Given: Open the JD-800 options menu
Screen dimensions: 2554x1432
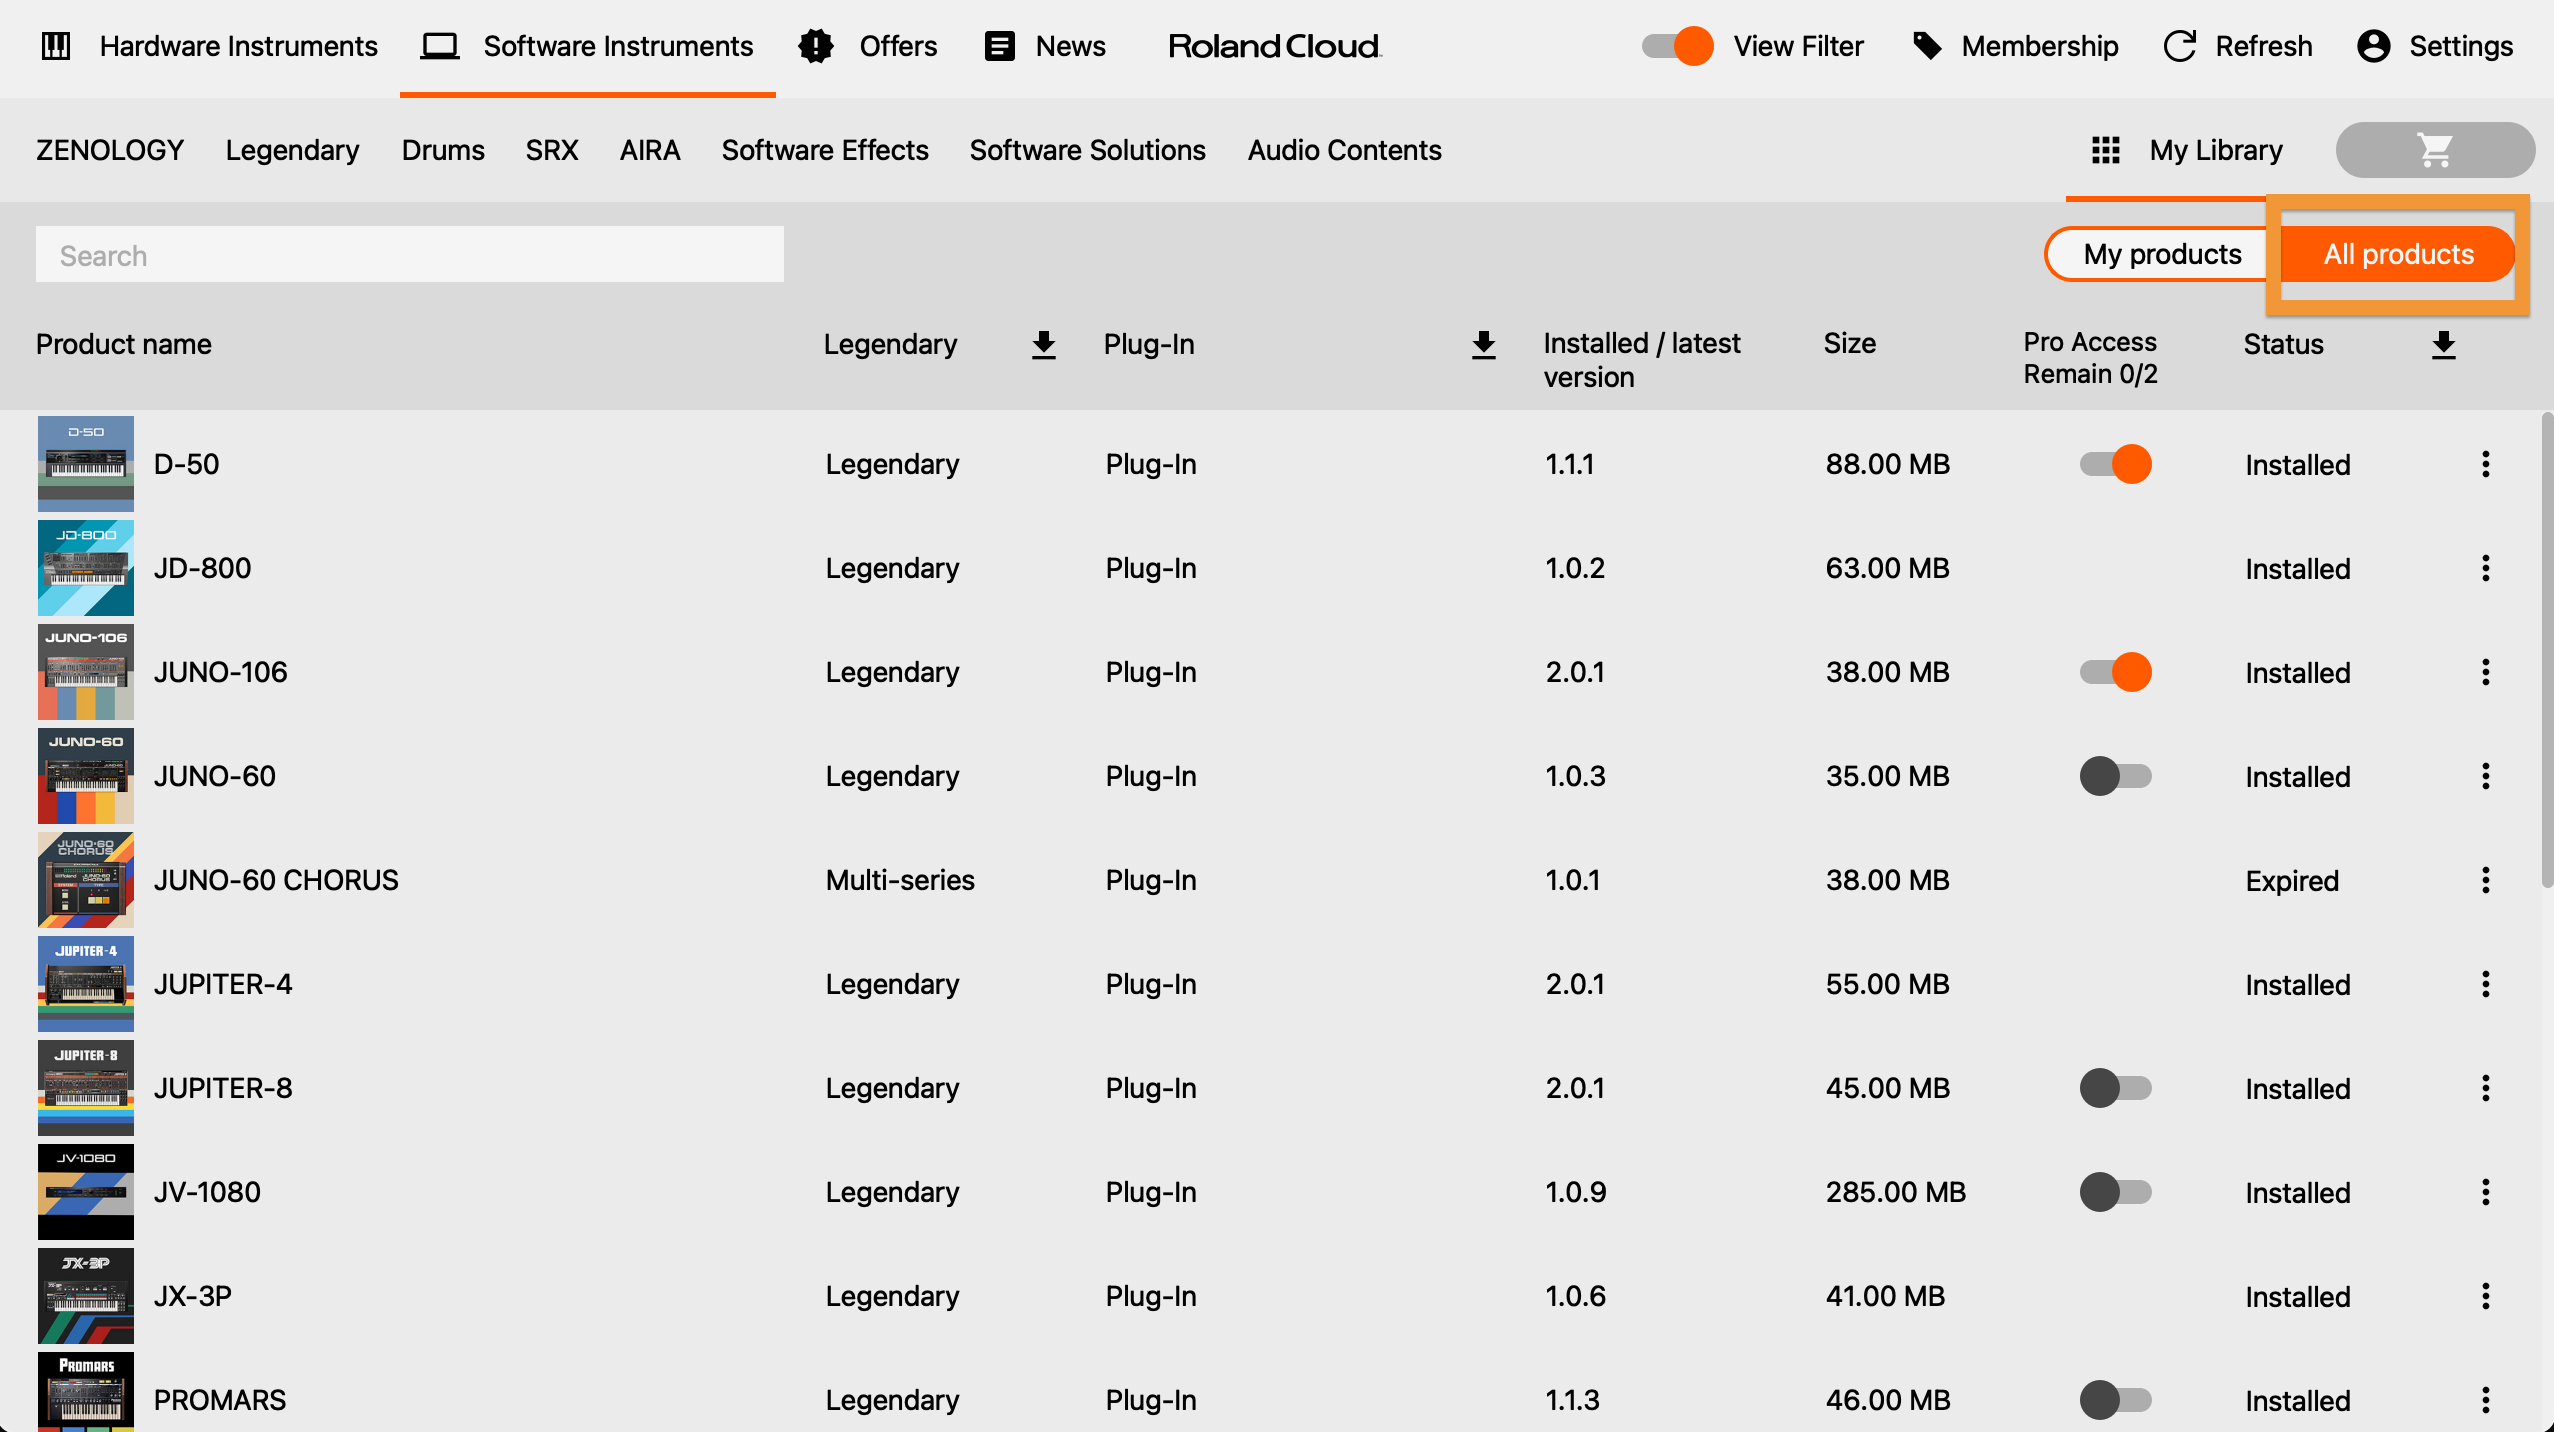Looking at the screenshot, I should [2486, 568].
